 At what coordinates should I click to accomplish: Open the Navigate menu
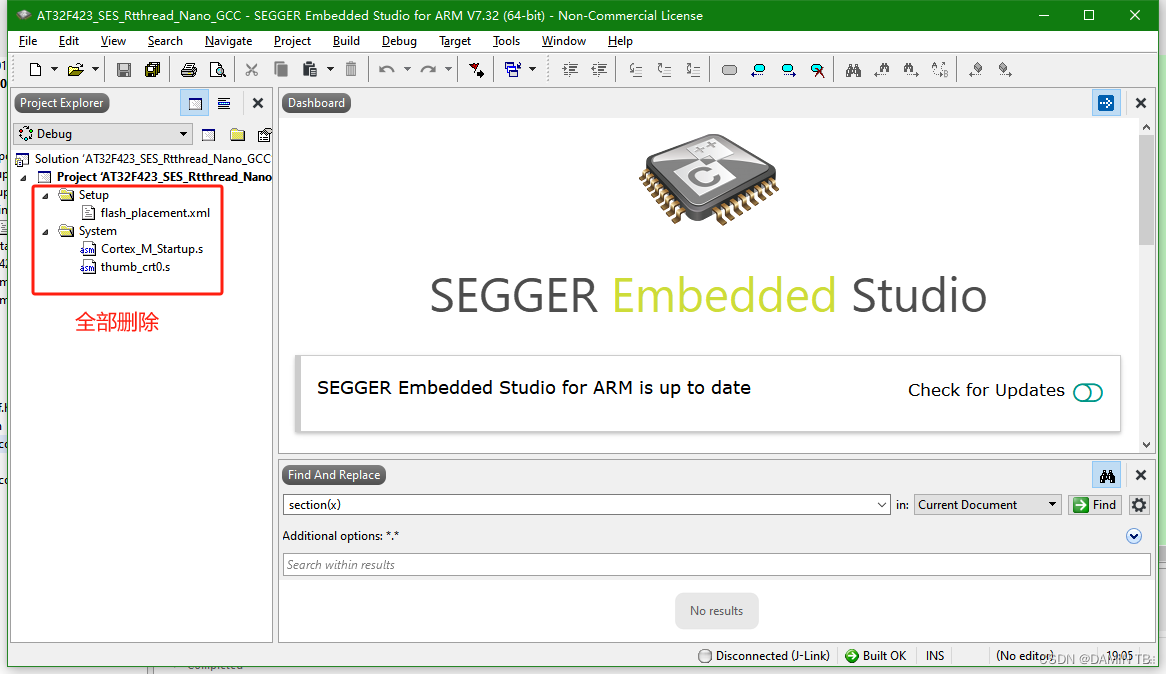pos(228,41)
